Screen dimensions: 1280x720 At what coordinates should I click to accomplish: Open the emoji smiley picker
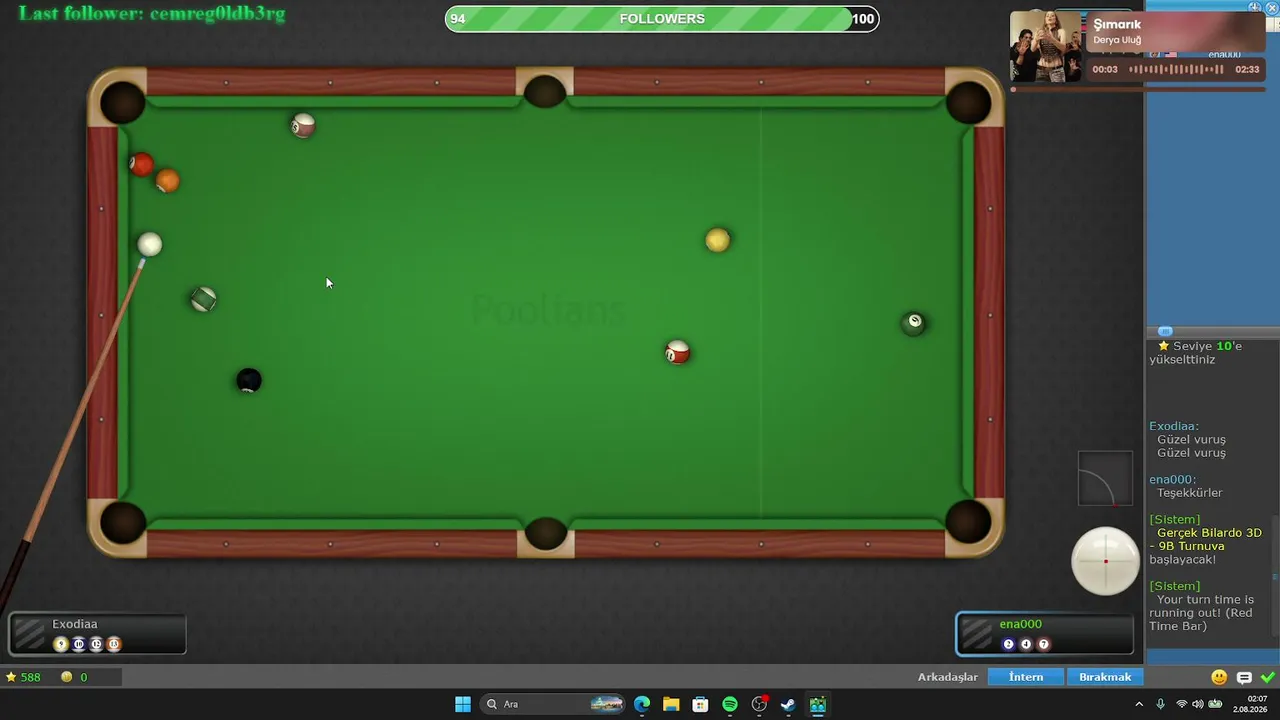(x=1218, y=677)
